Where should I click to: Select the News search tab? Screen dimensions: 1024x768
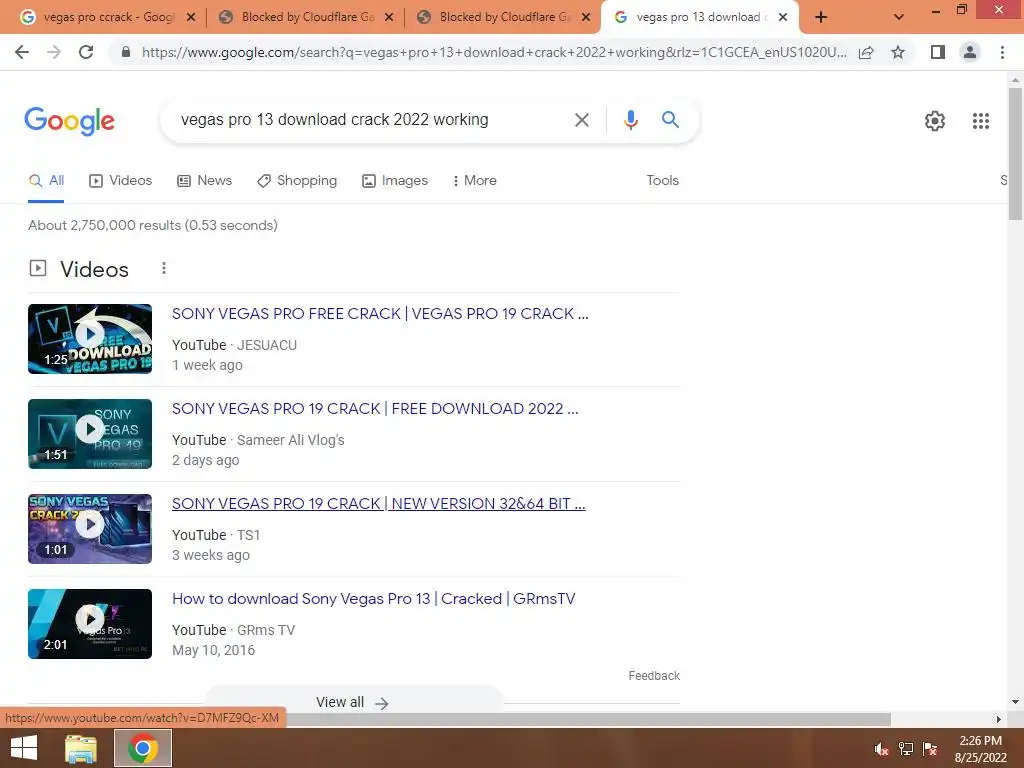[x=204, y=181]
